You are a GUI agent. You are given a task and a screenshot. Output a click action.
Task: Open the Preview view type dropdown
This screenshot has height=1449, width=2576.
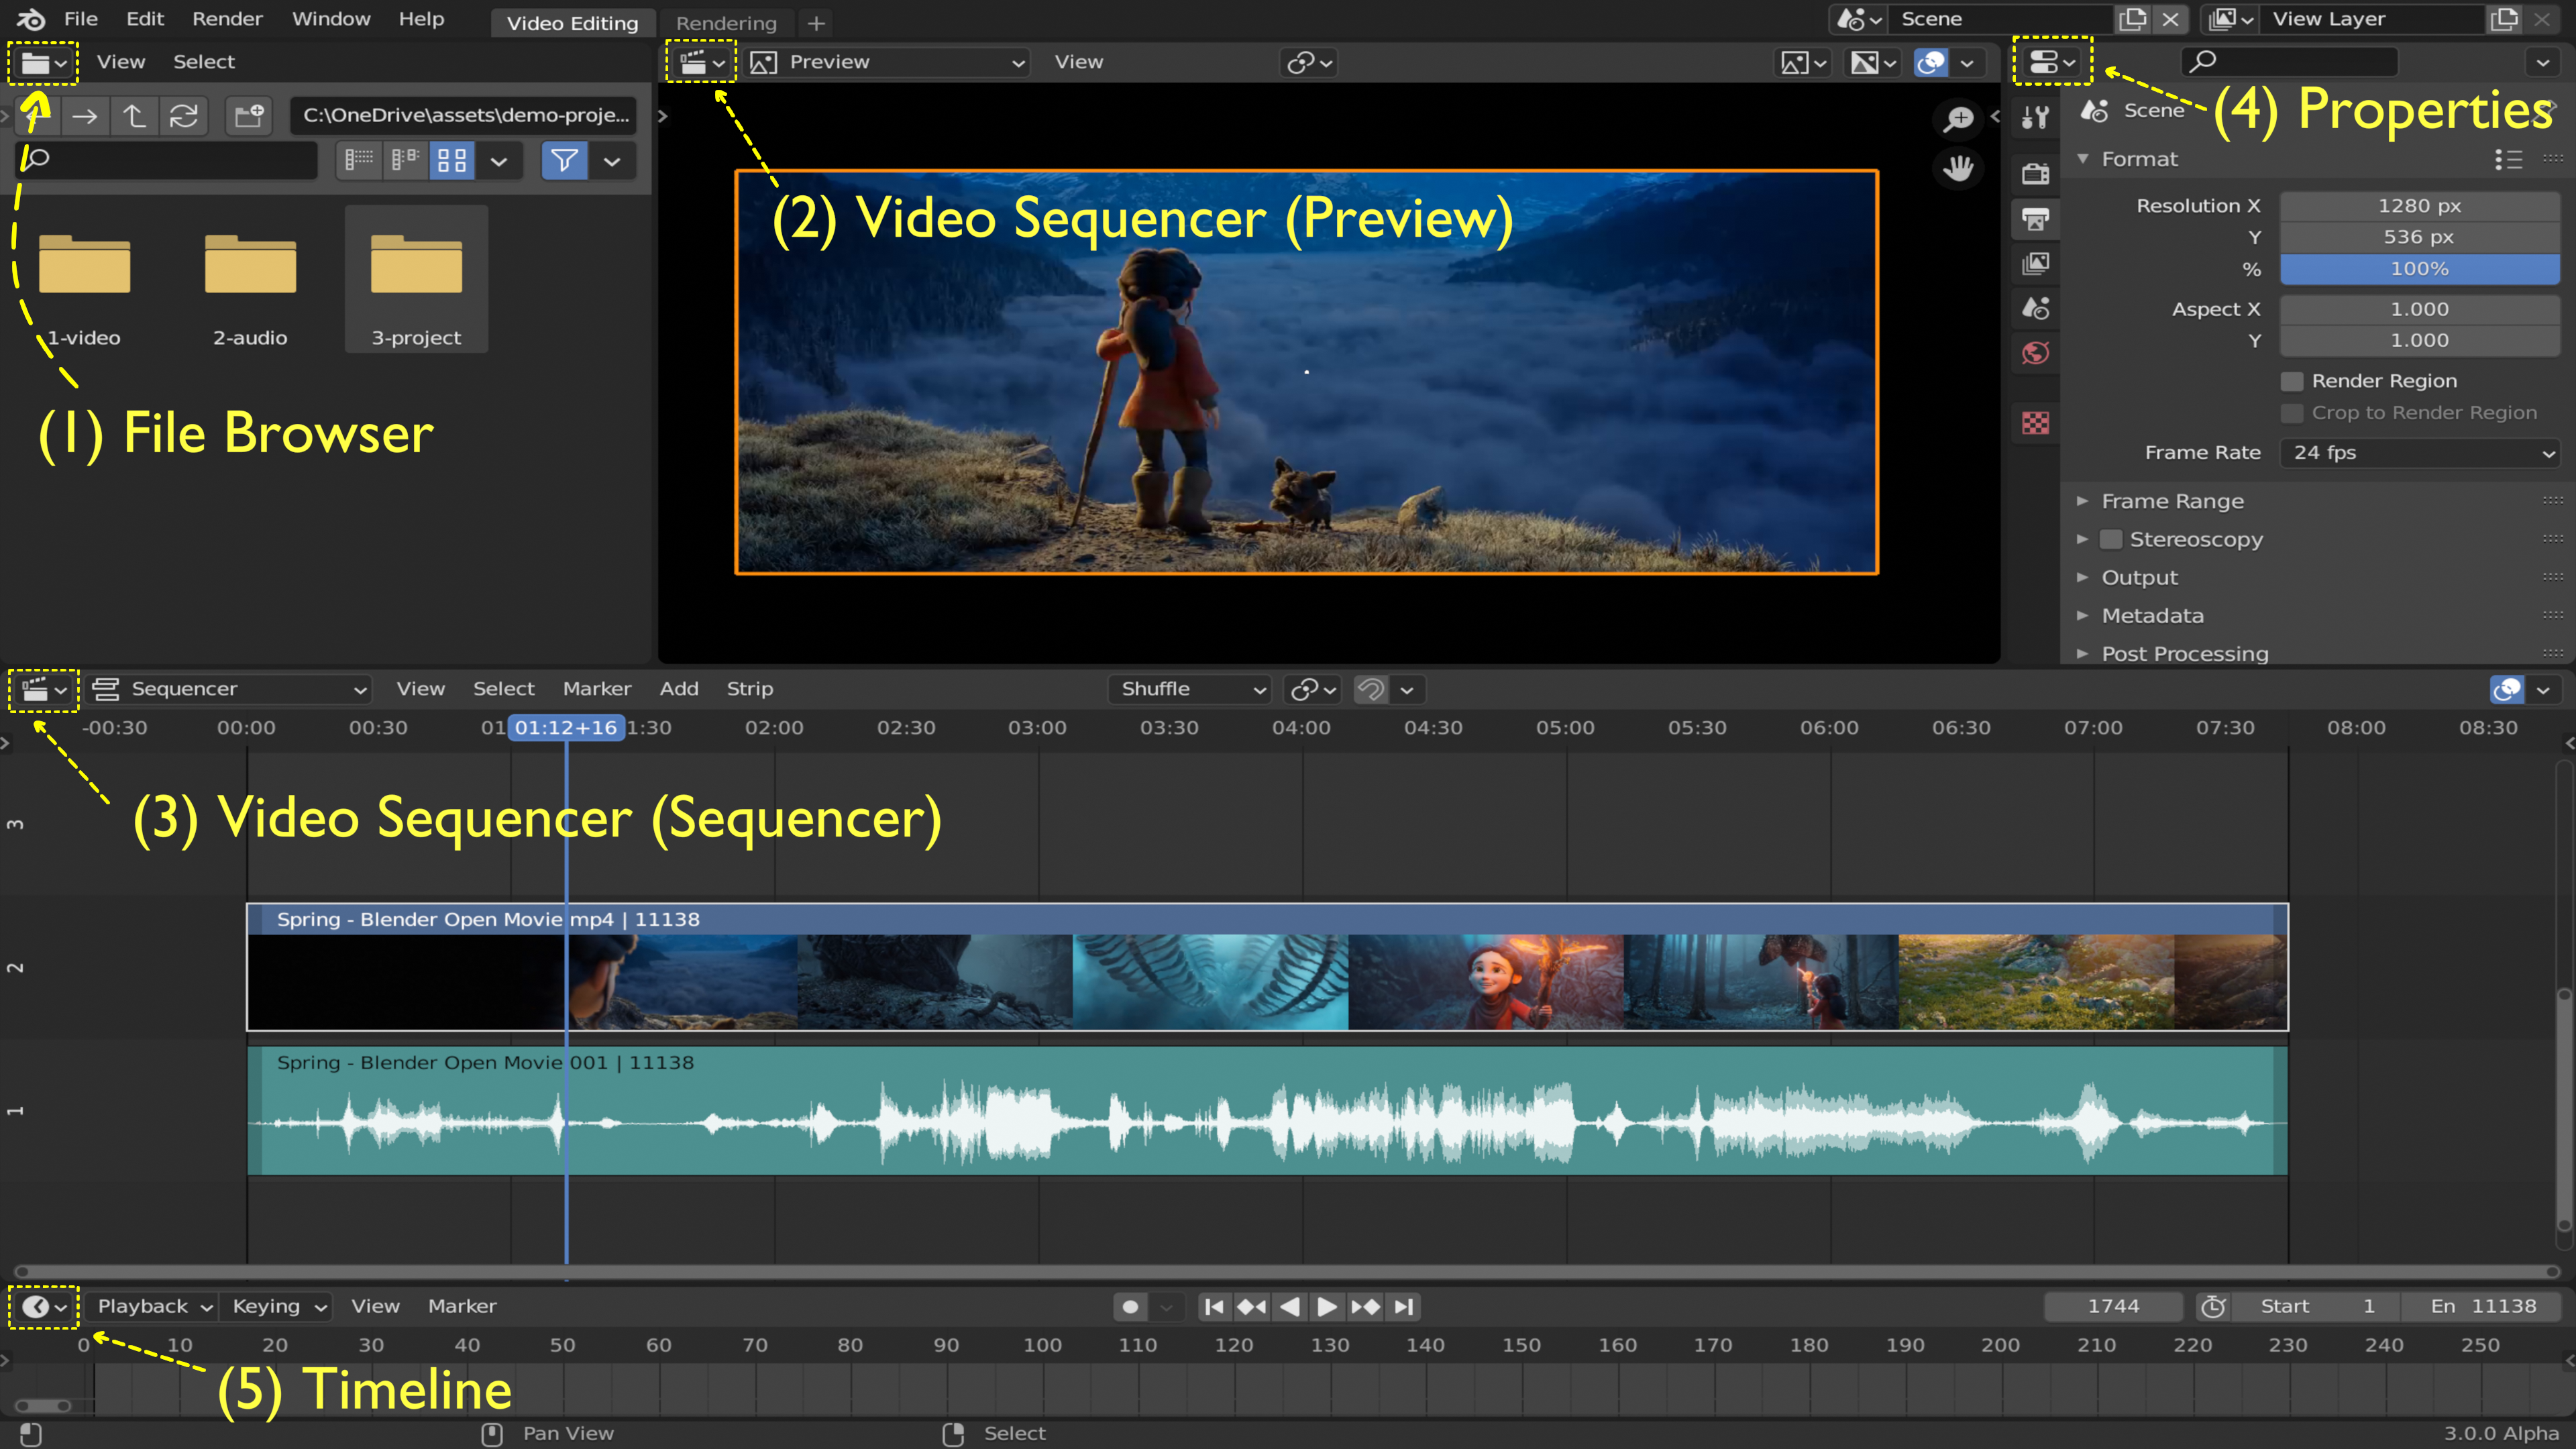[889, 62]
